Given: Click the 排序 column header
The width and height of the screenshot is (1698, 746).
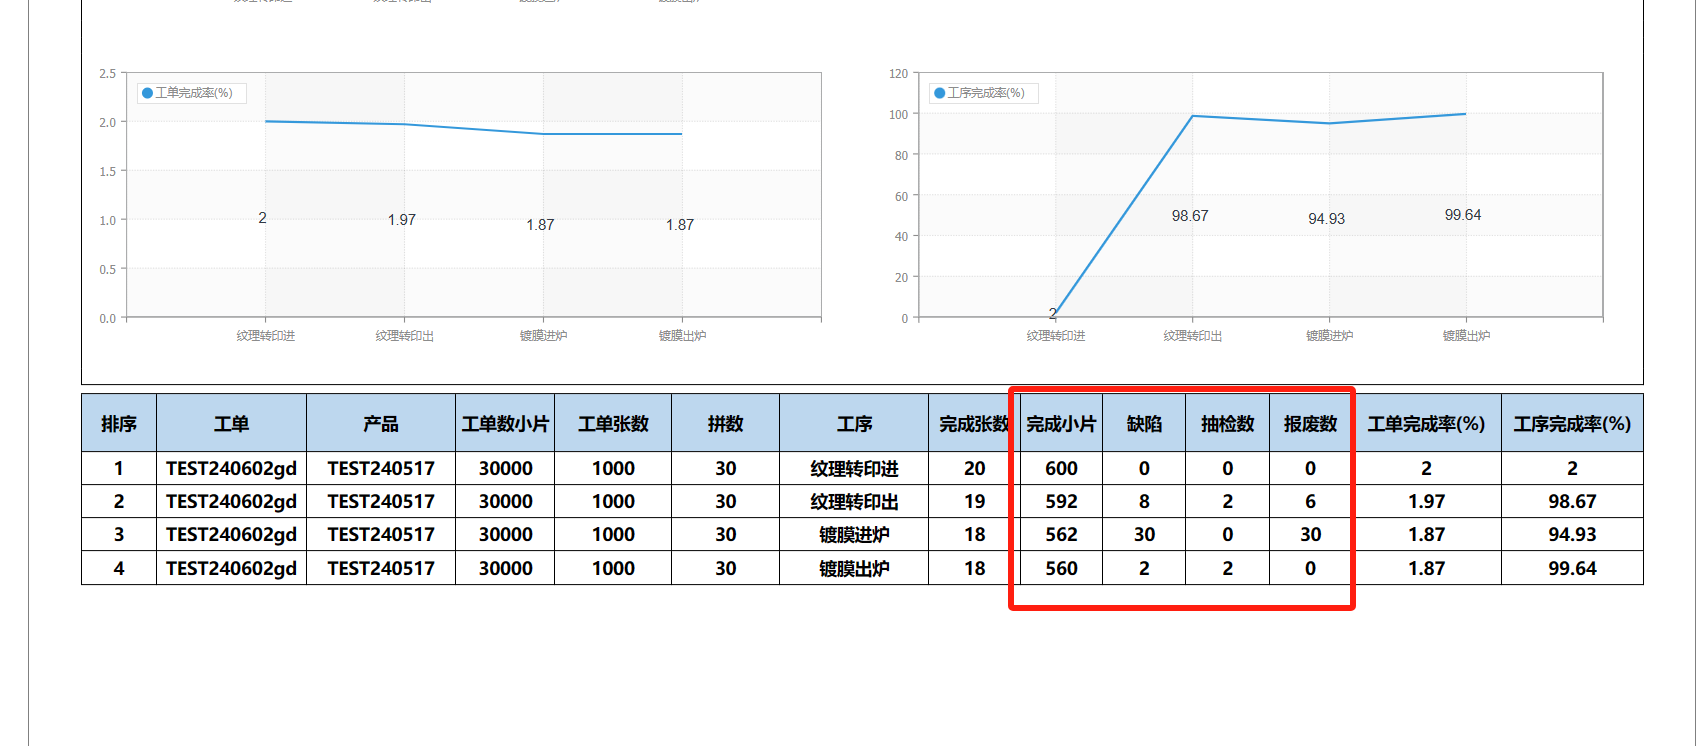Looking at the screenshot, I should (x=119, y=424).
